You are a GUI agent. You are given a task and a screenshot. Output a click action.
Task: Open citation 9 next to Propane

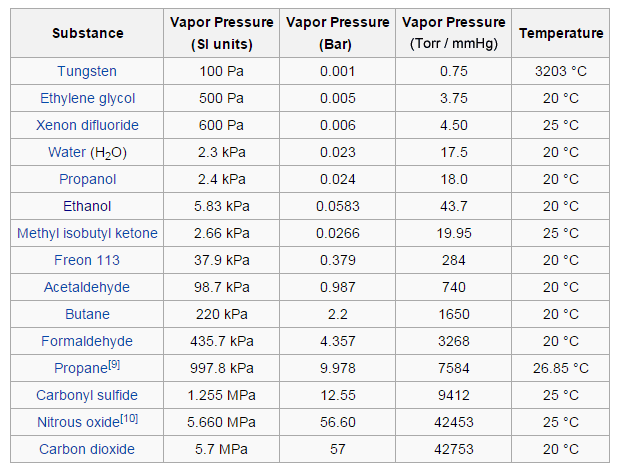(114, 364)
